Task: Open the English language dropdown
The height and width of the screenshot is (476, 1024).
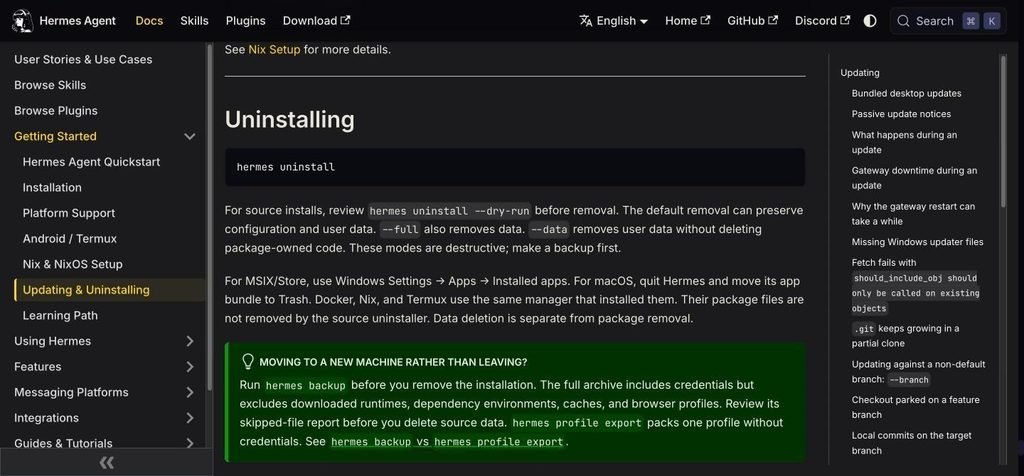Action: 613,21
